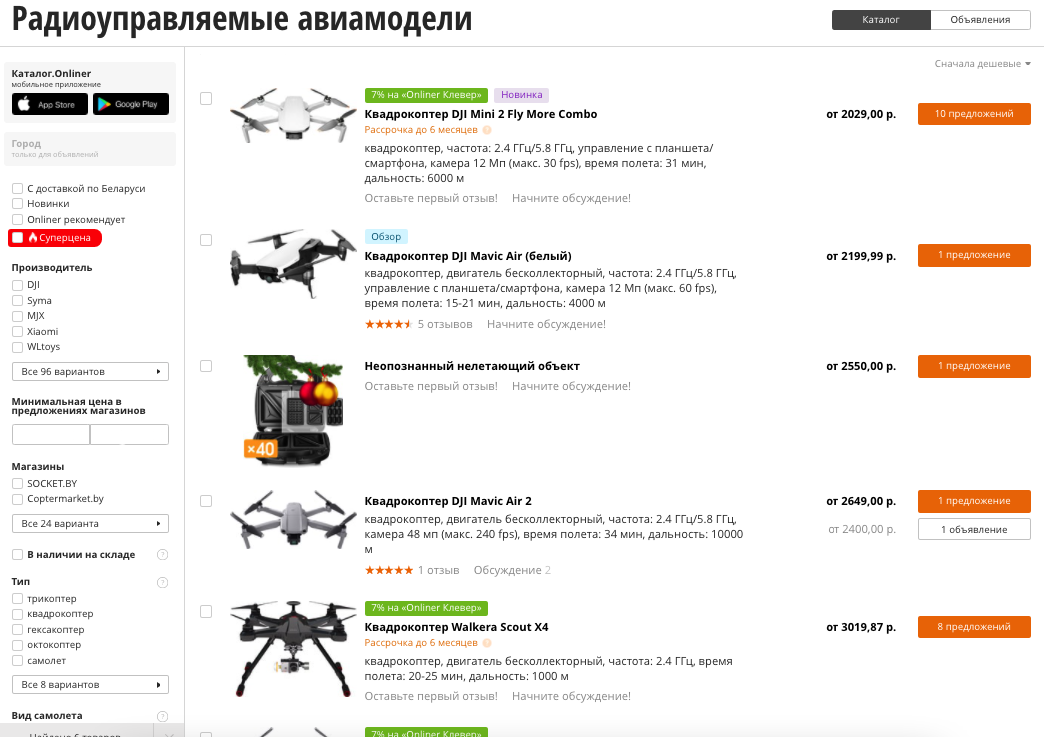Click help icon next to Тип

tap(162, 583)
